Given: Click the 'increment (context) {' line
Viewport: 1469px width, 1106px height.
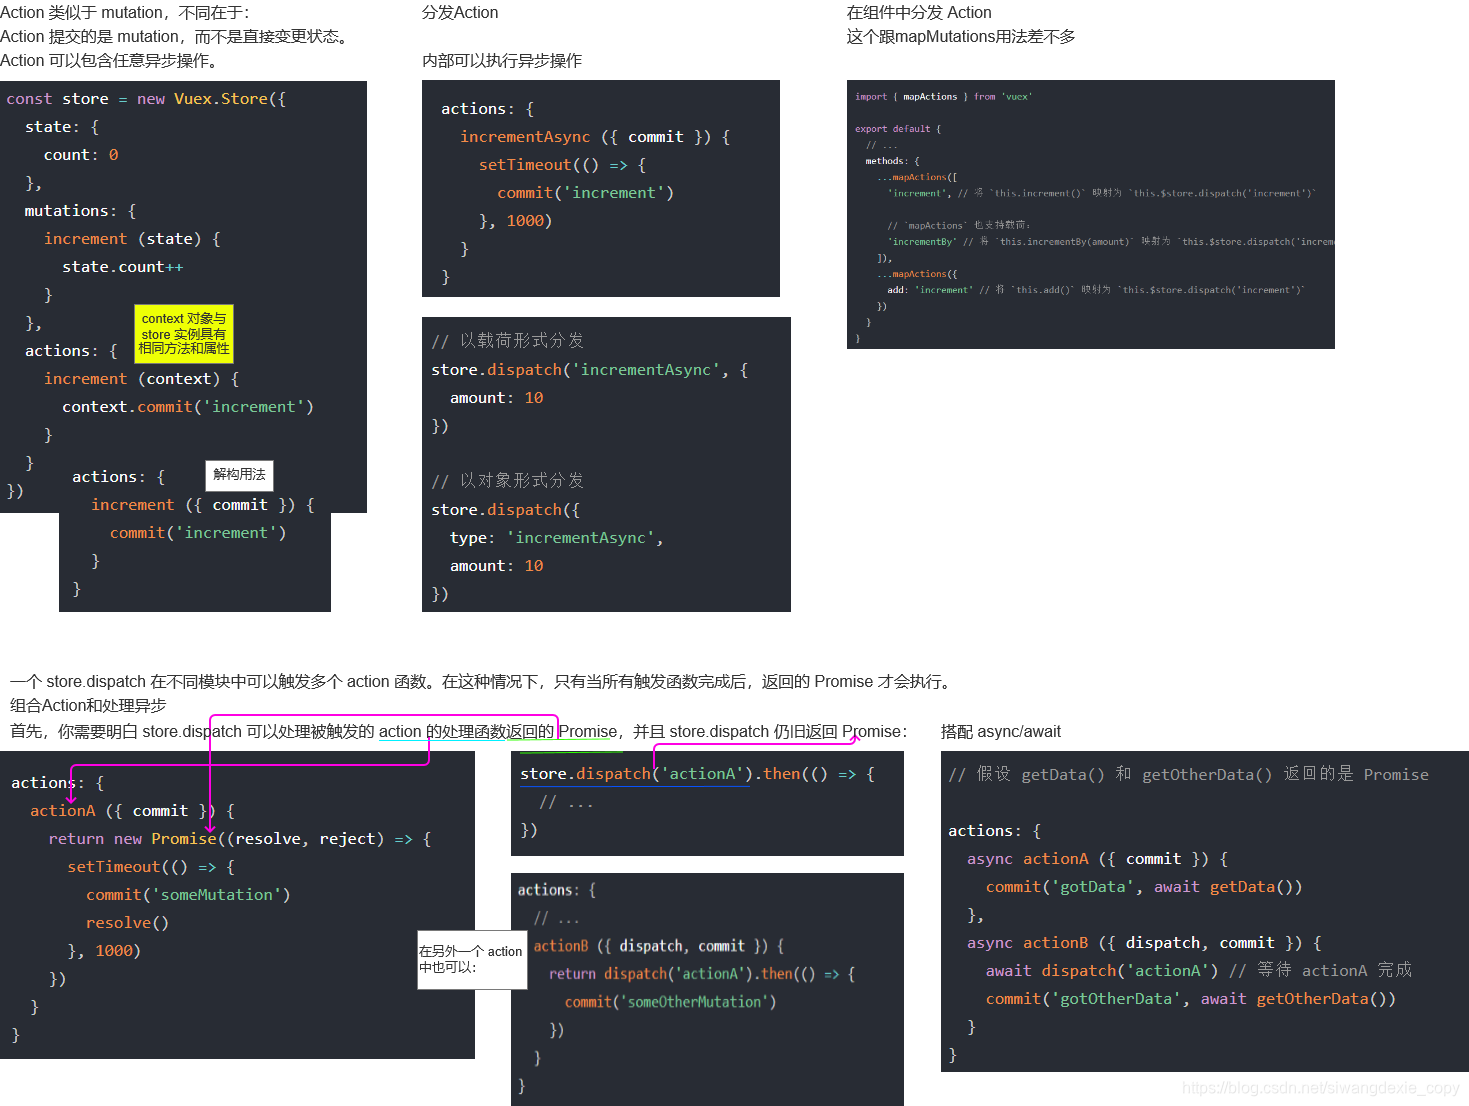Looking at the screenshot, I should 141,379.
